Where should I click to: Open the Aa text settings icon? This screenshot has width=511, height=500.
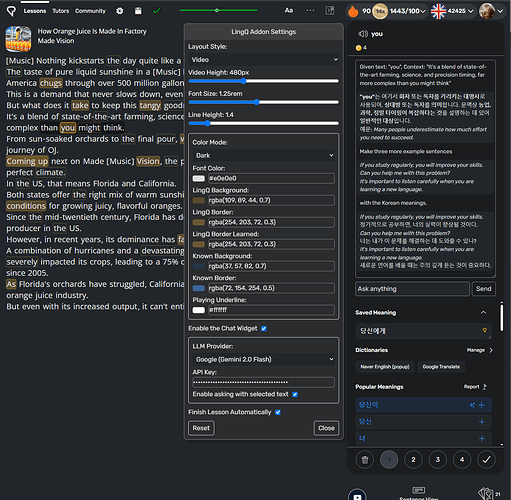pos(289,11)
